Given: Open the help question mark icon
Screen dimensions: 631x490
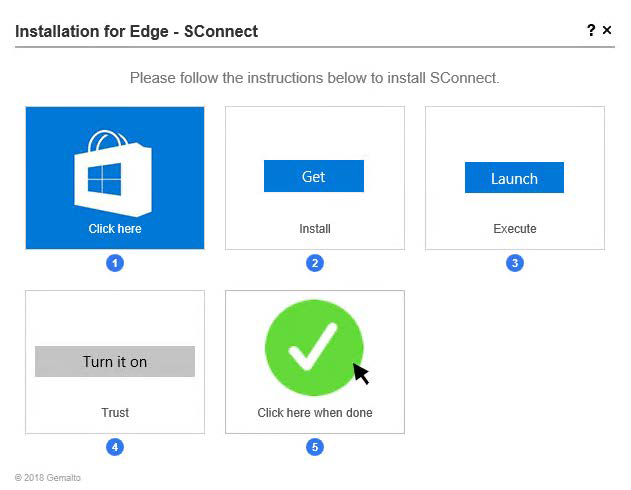Looking at the screenshot, I should [591, 30].
